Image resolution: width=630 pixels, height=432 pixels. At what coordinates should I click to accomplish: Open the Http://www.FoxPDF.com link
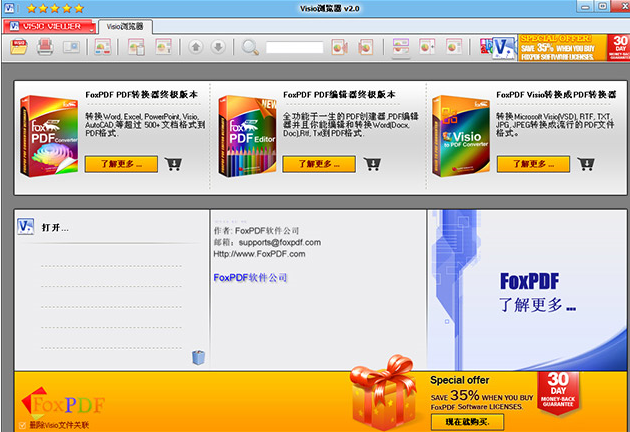point(259,254)
